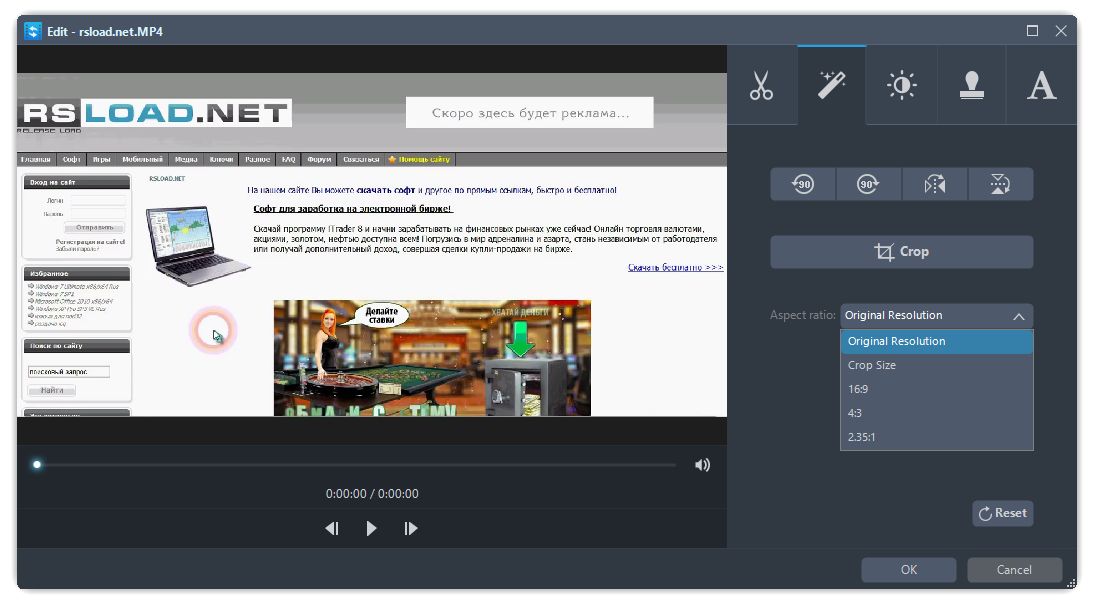
Task: Play the rsload.net.MP4 video
Action: point(371,528)
